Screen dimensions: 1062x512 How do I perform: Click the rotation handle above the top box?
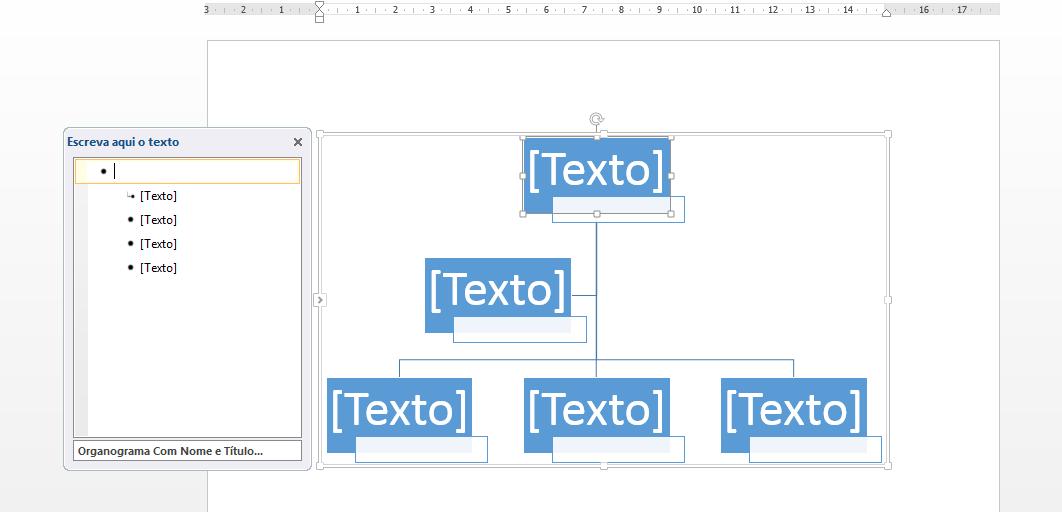pos(597,120)
